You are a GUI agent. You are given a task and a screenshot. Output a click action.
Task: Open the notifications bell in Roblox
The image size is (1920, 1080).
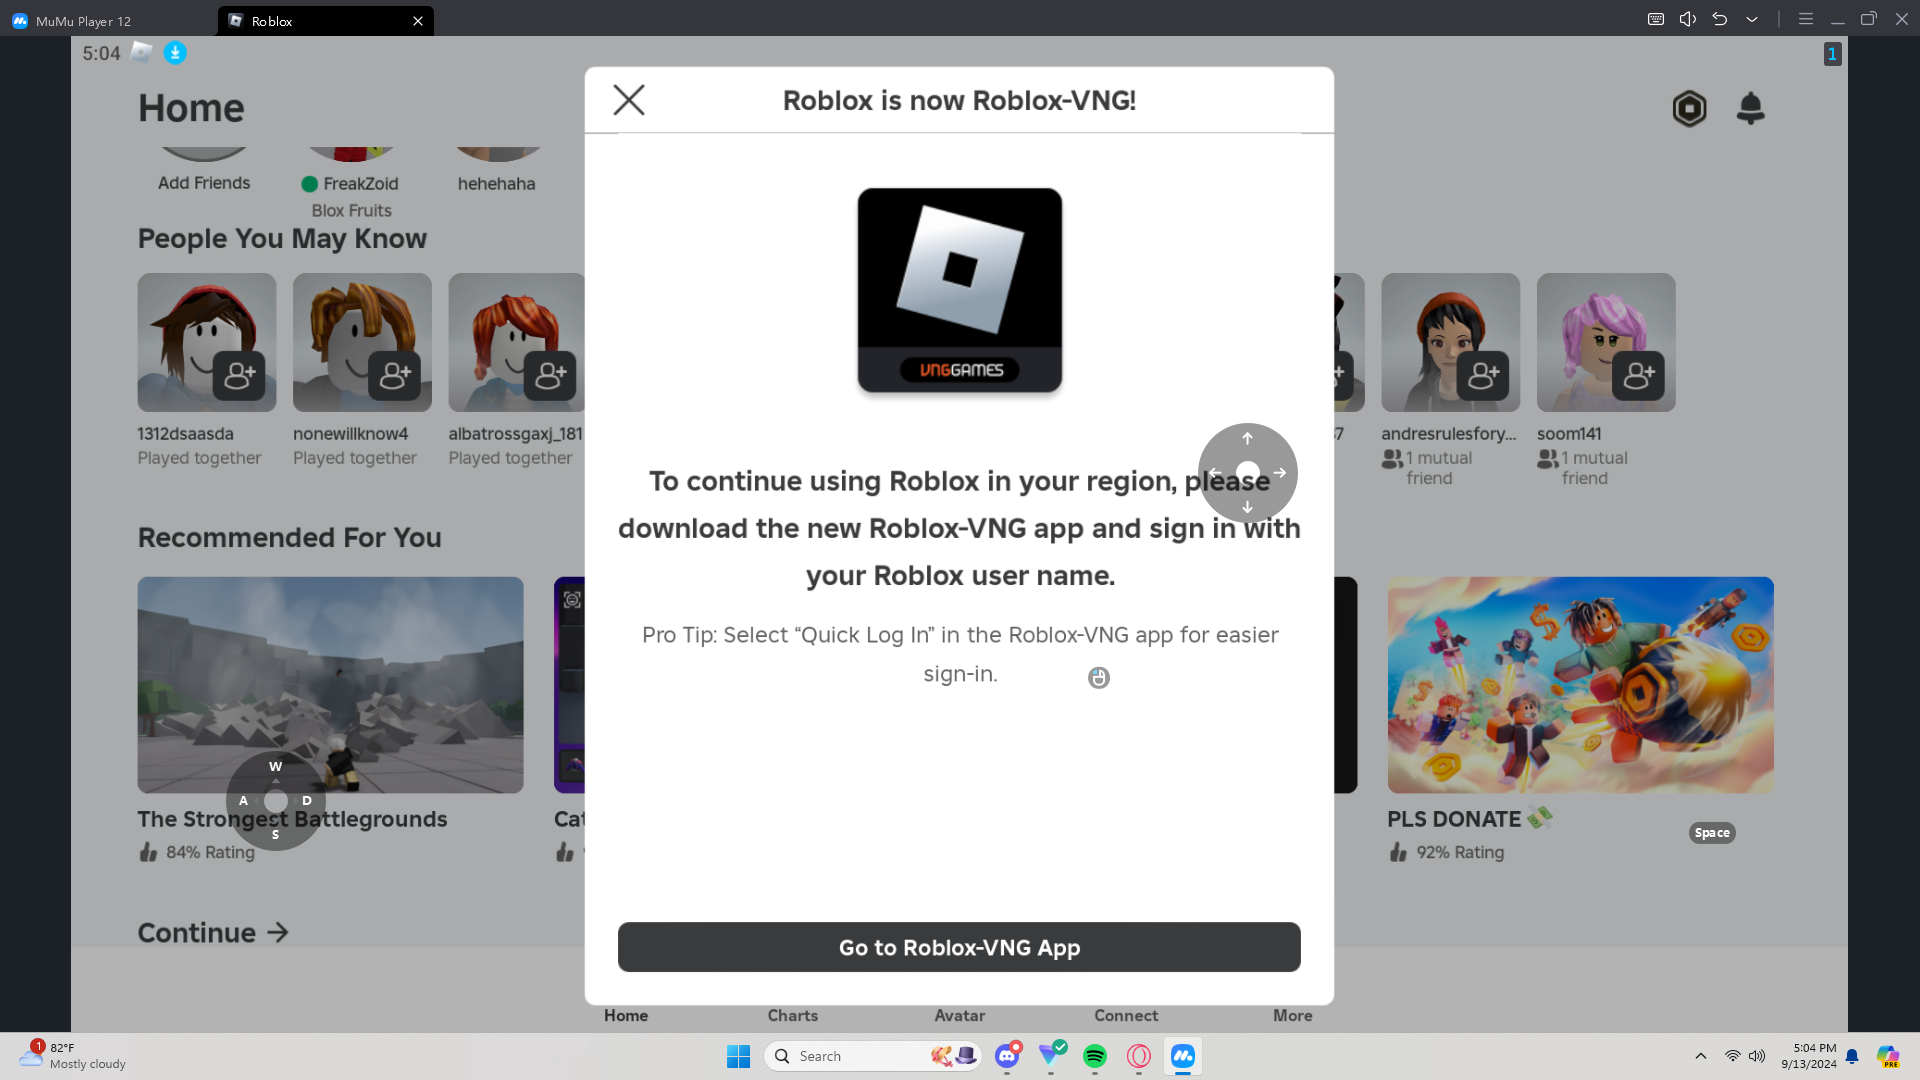1751,108
